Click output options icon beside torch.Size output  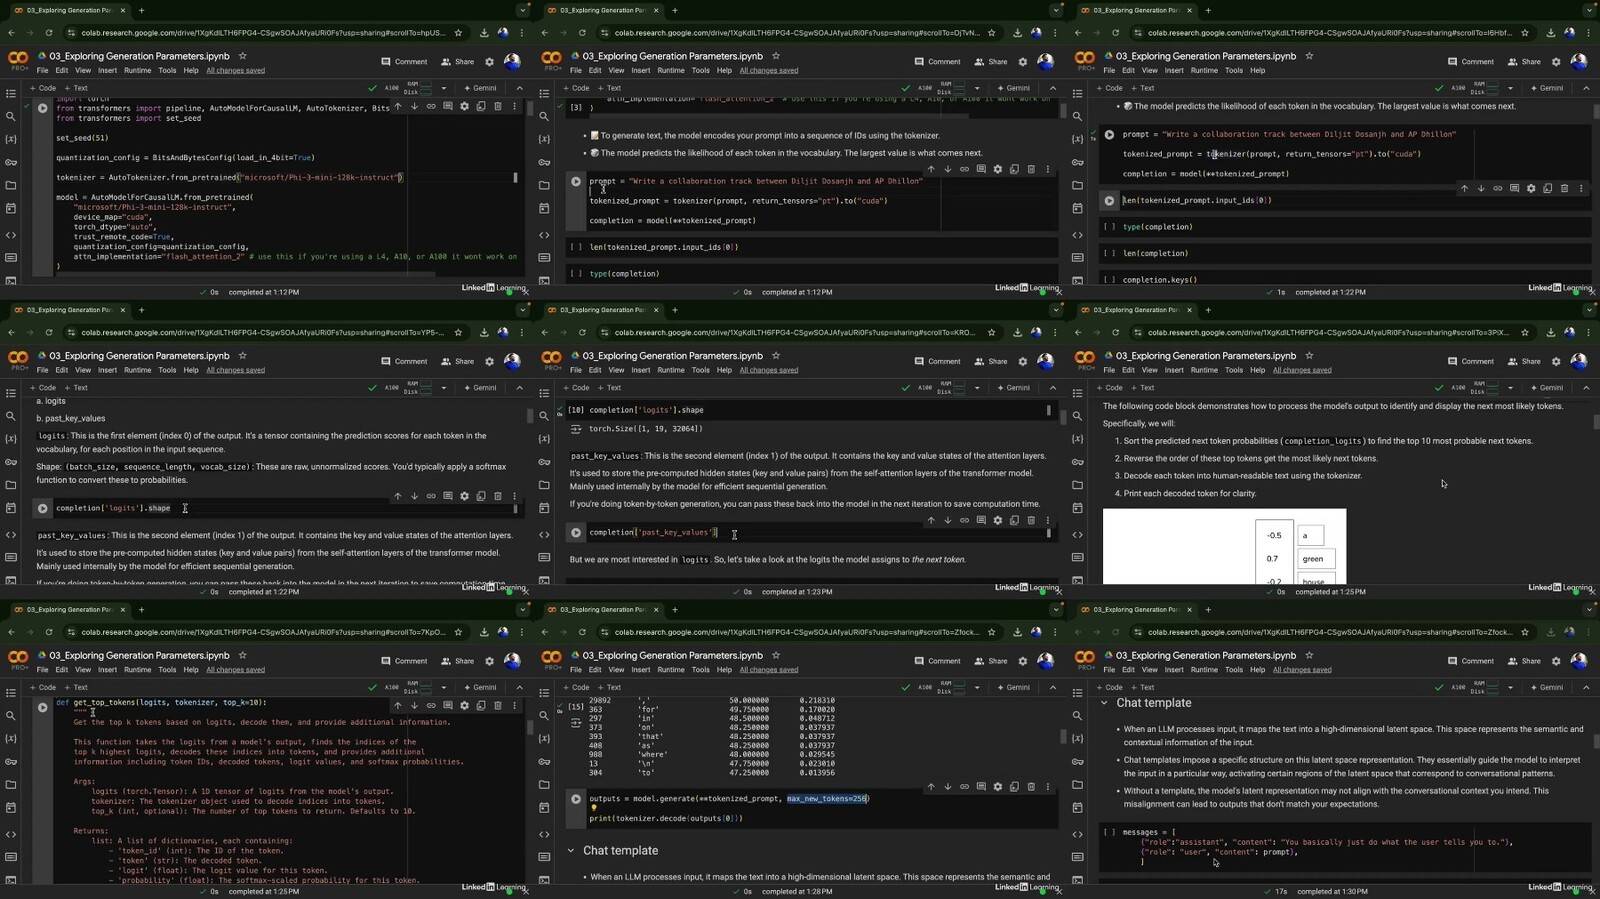click(576, 429)
